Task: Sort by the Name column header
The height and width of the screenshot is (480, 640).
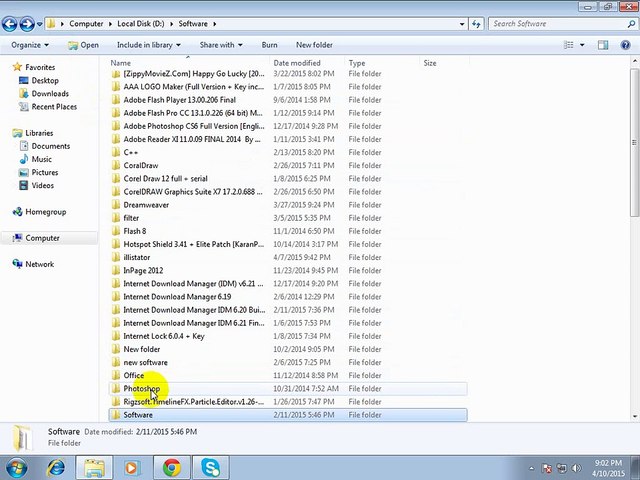Action: [120, 63]
